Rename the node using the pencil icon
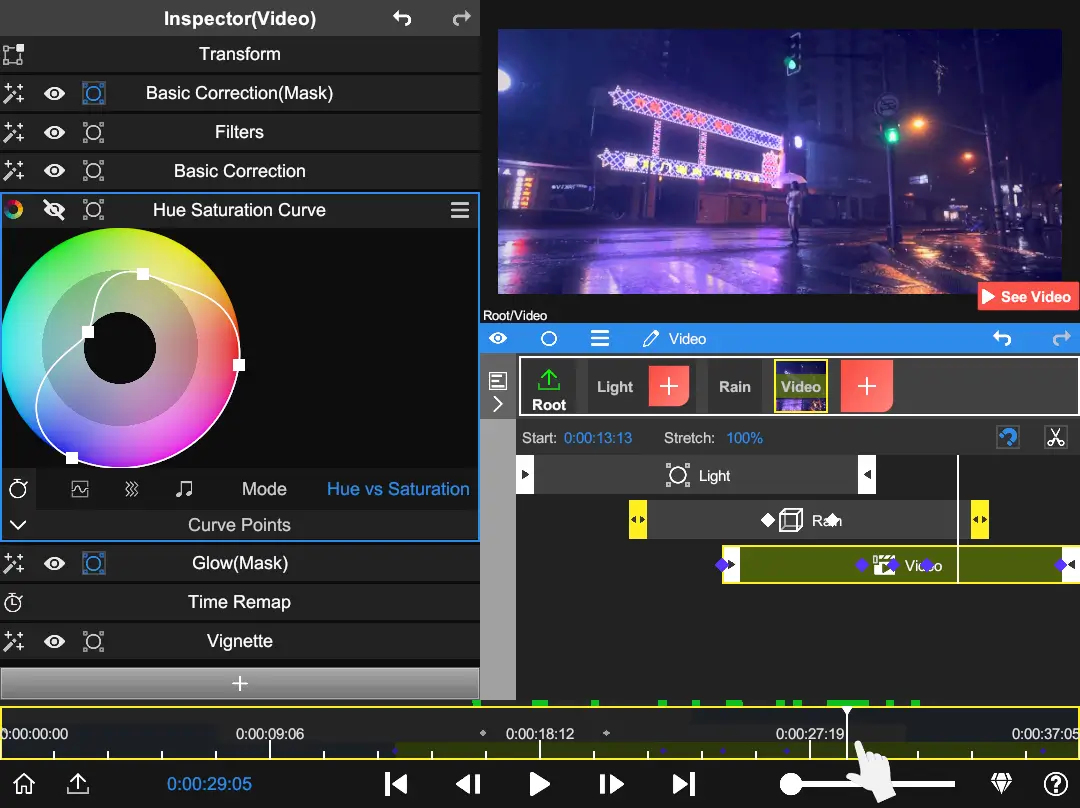The image size is (1080, 808). pos(650,338)
